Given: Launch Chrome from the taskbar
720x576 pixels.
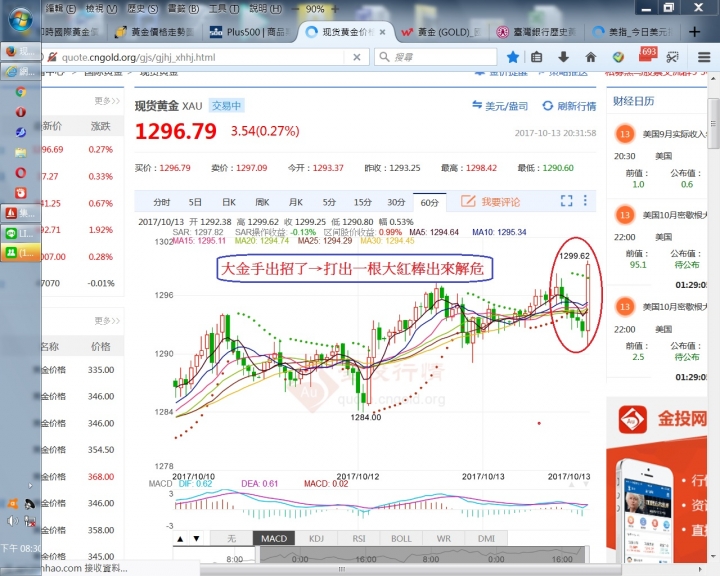Looking at the screenshot, I should 20,92.
